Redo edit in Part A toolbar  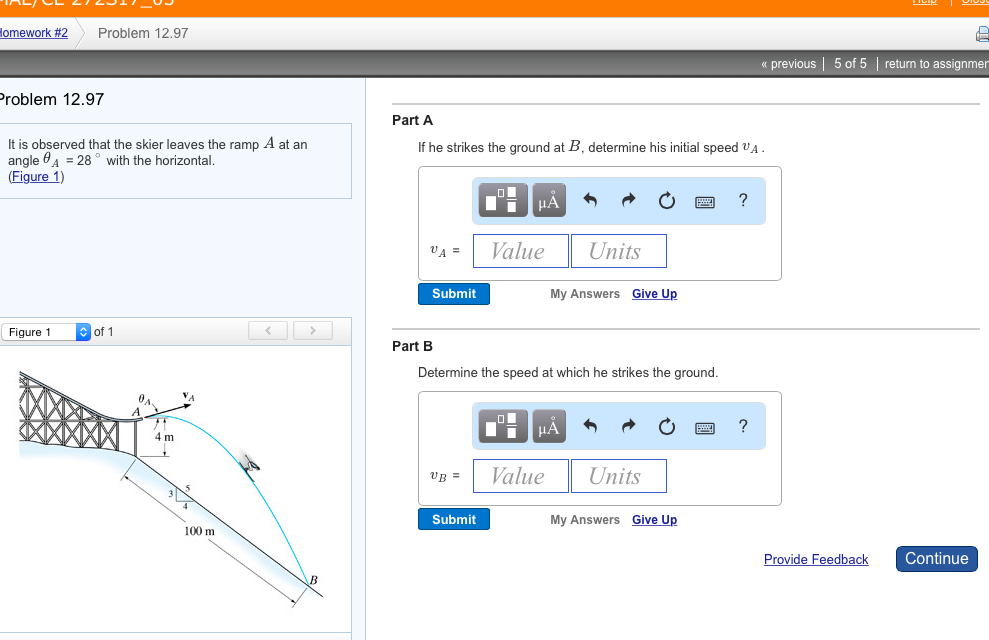click(x=628, y=200)
